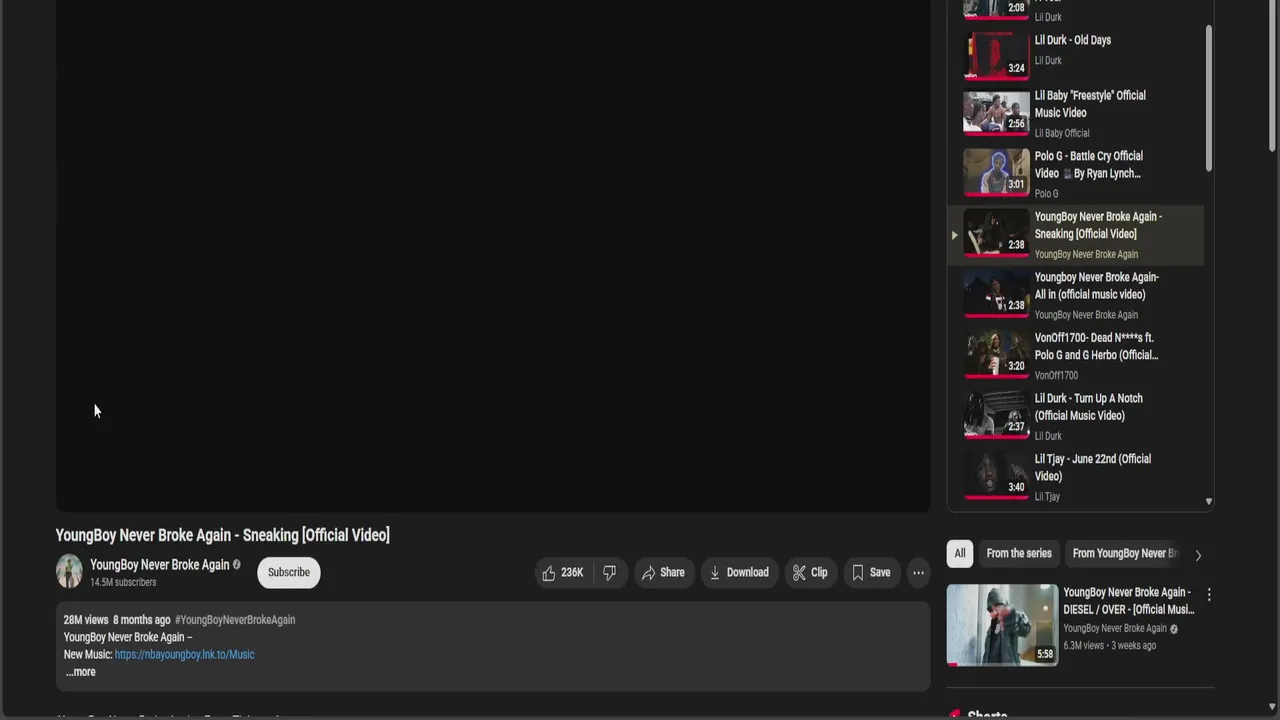Open VonOff1700 channel label in playlist

tap(1056, 376)
